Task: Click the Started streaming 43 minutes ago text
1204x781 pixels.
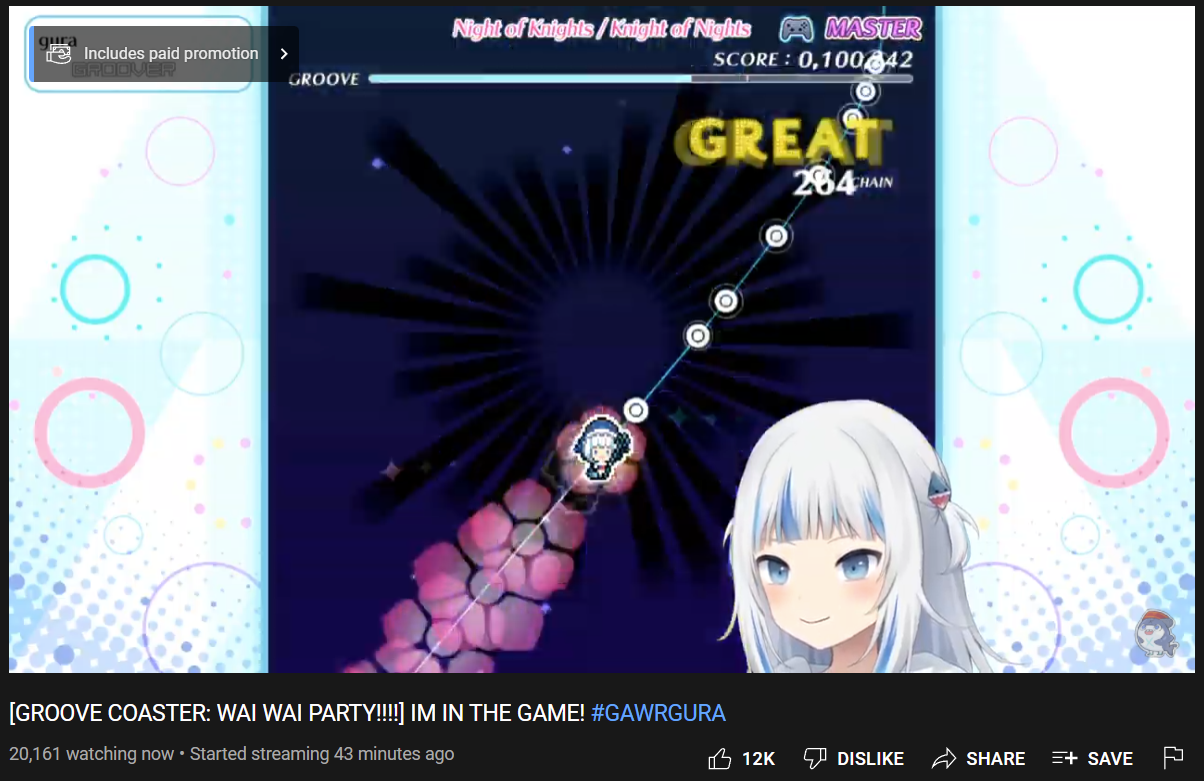Action: [322, 754]
